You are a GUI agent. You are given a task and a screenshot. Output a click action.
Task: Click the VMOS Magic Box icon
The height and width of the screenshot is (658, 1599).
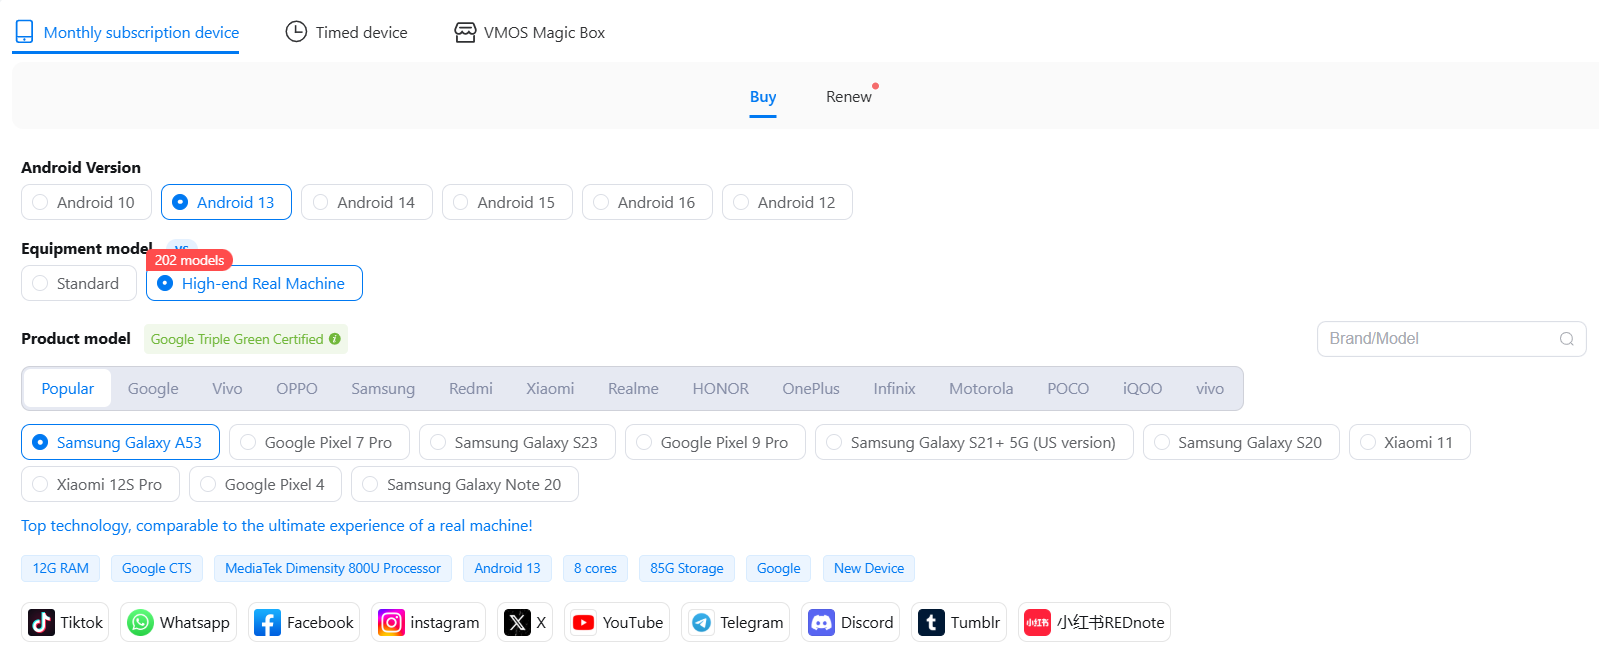[x=465, y=32]
